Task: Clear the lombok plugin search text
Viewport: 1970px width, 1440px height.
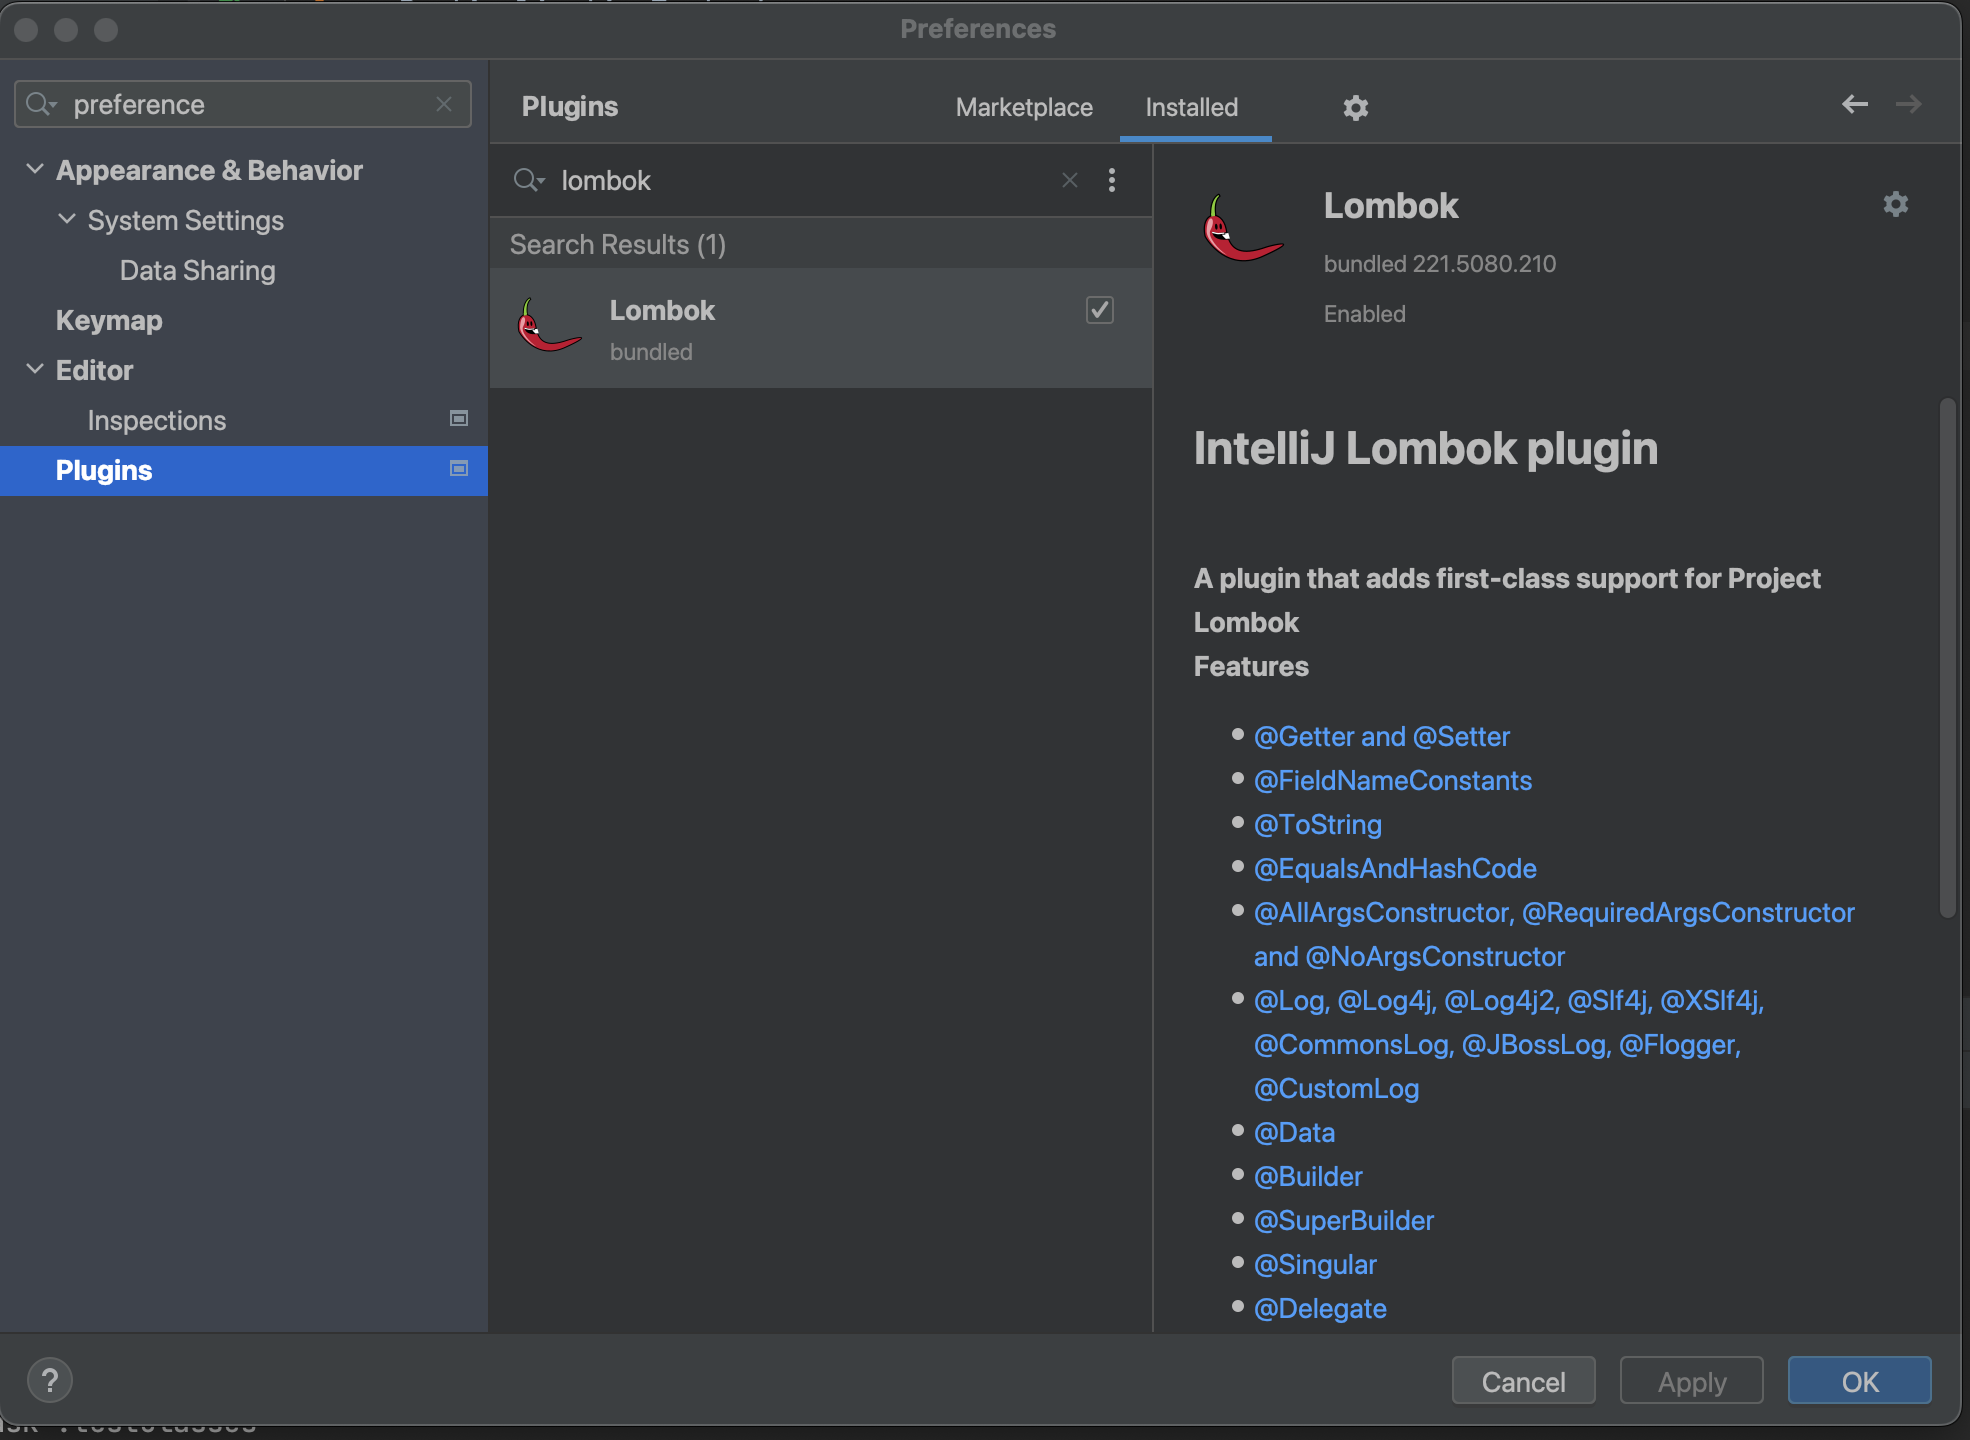Action: 1069,180
